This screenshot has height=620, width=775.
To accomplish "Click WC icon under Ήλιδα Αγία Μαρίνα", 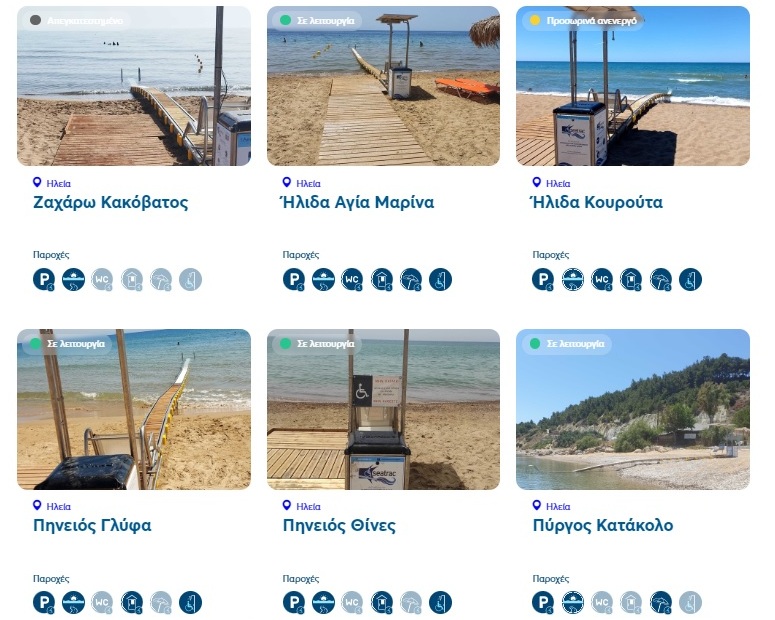I will (x=352, y=279).
